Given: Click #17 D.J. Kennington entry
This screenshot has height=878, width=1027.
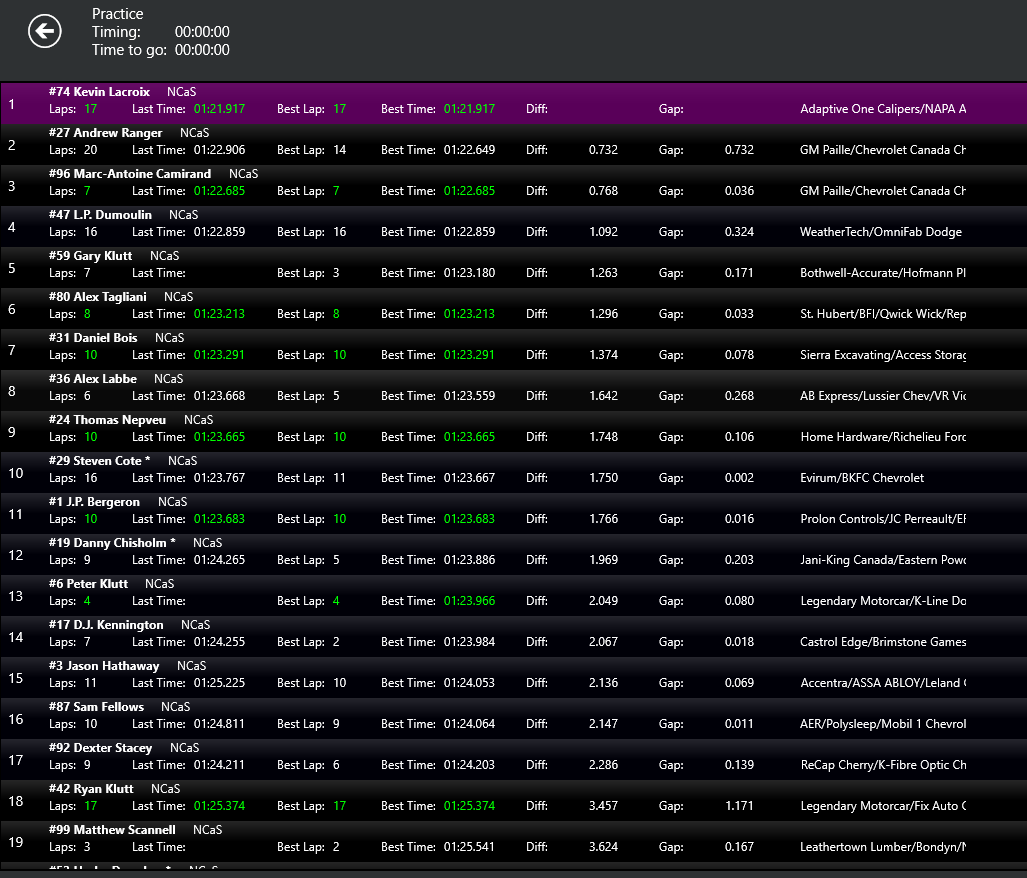Looking at the screenshot, I should [x=514, y=637].
